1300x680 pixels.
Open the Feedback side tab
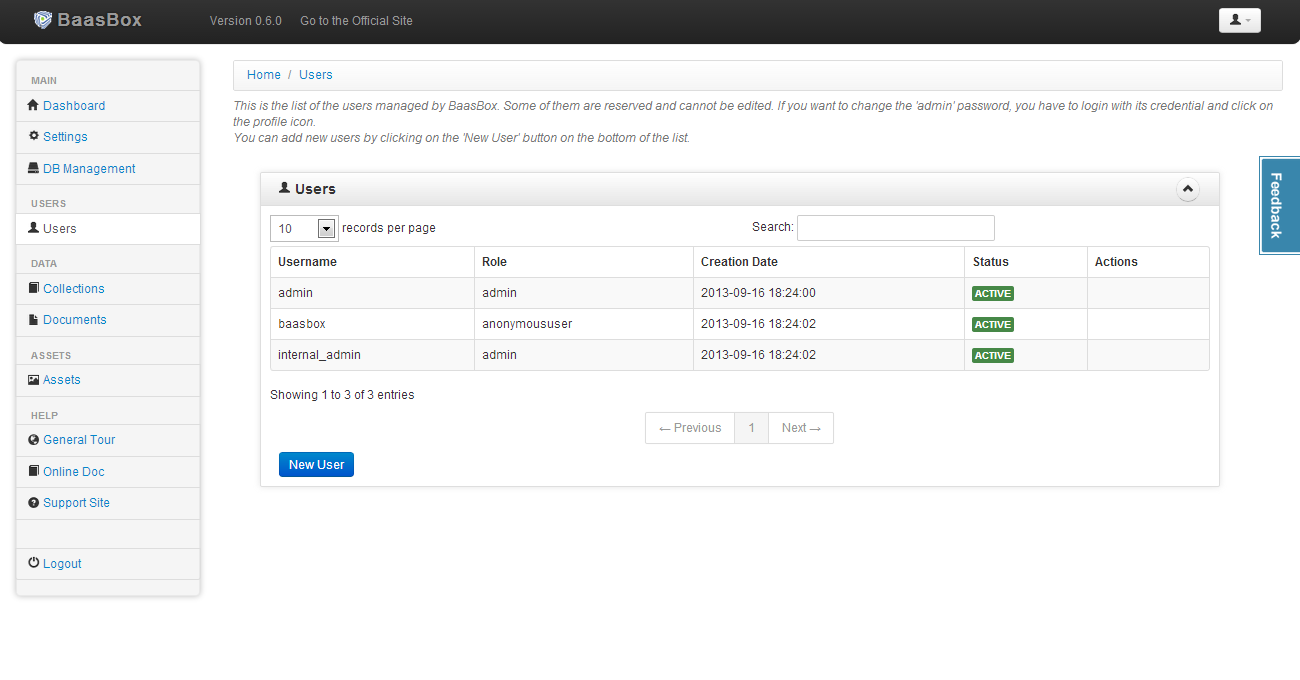pyautogui.click(x=1279, y=206)
